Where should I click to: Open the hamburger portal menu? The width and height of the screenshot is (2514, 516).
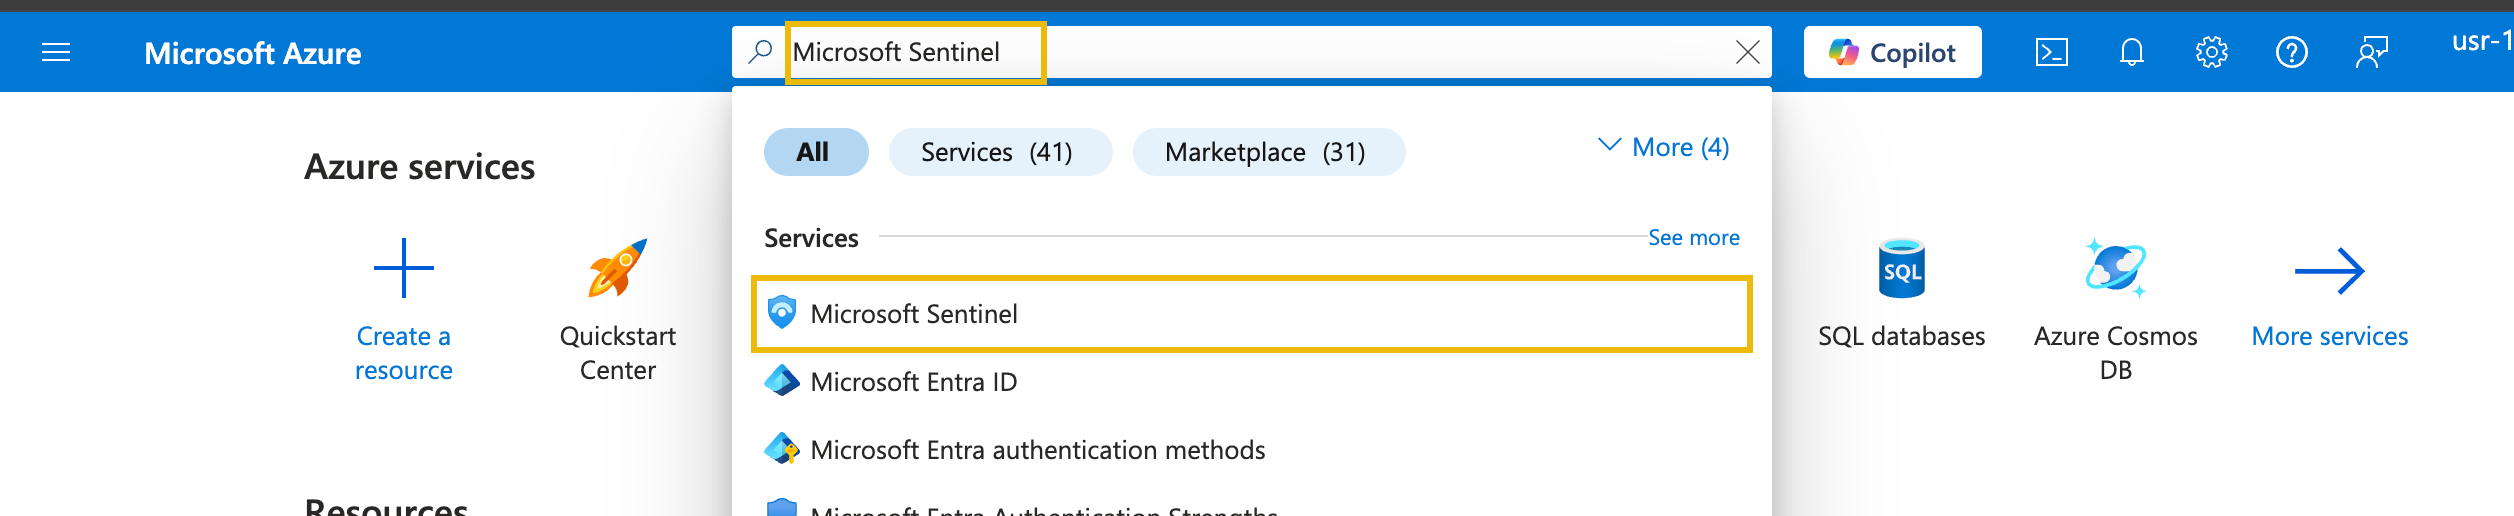click(56, 52)
